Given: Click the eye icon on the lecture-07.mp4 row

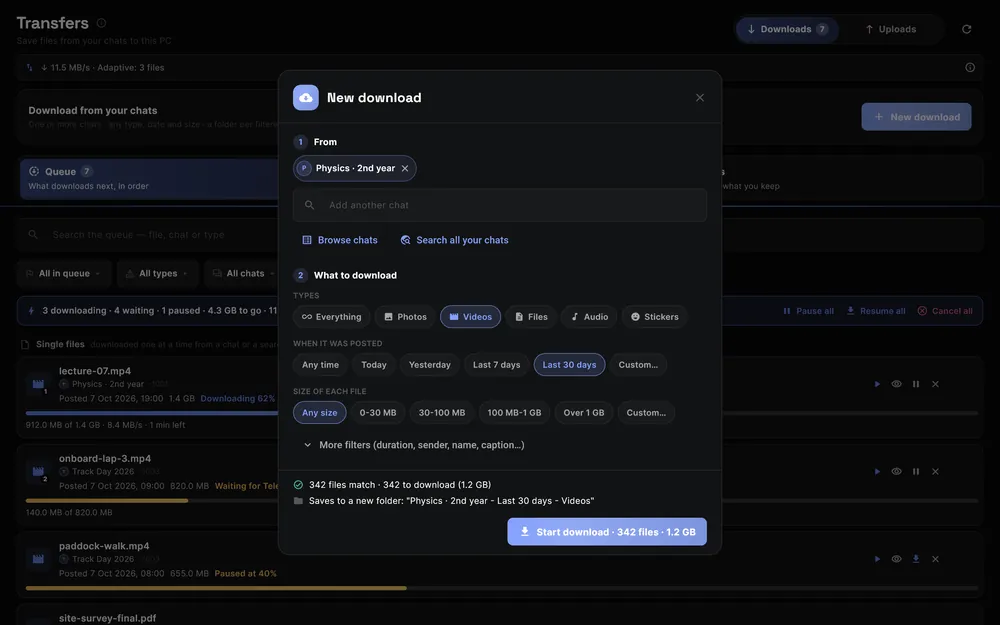Looking at the screenshot, I should tap(897, 384).
